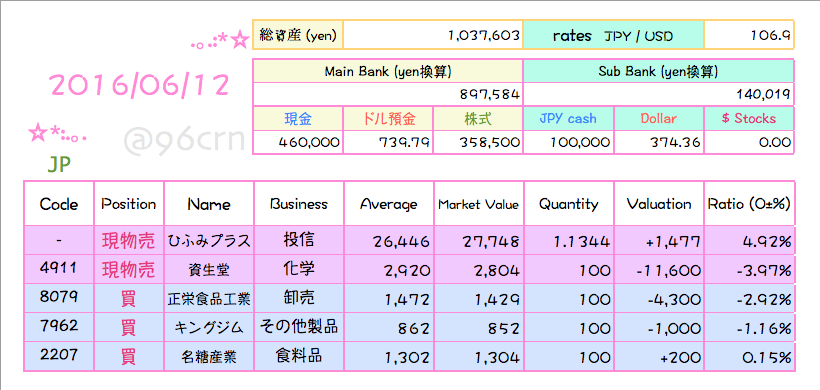Select the ひふみプラス name cell
The image size is (820, 390).
pyautogui.click(x=209, y=241)
